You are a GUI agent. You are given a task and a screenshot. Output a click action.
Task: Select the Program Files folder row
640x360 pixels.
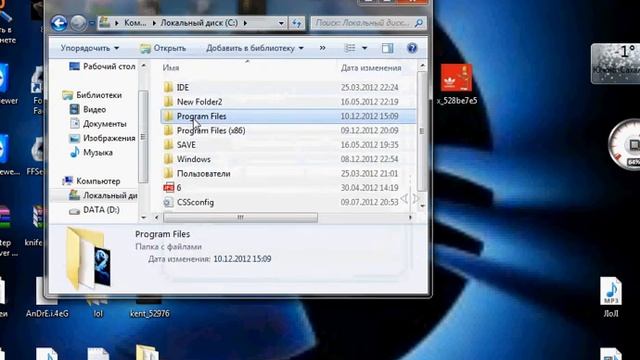[288, 116]
